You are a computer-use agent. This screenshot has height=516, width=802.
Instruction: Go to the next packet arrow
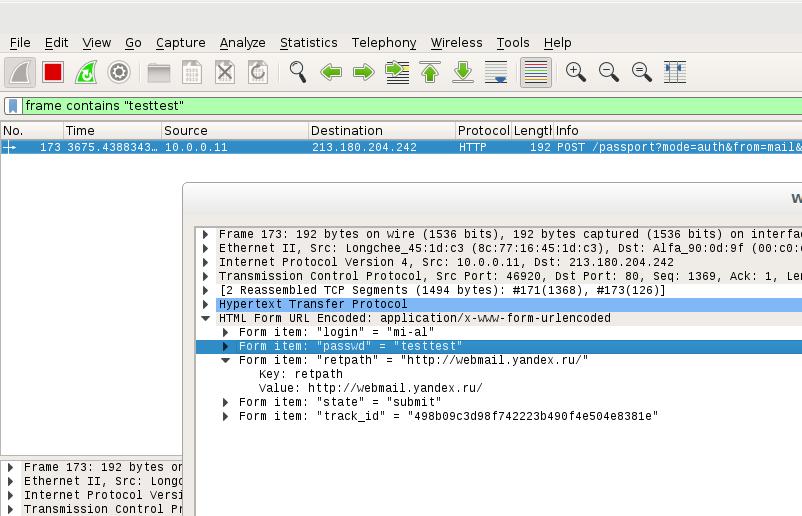point(364,72)
